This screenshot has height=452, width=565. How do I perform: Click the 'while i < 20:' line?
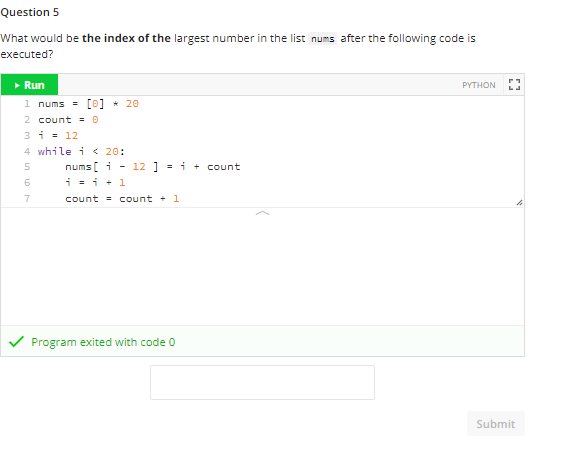click(x=81, y=151)
